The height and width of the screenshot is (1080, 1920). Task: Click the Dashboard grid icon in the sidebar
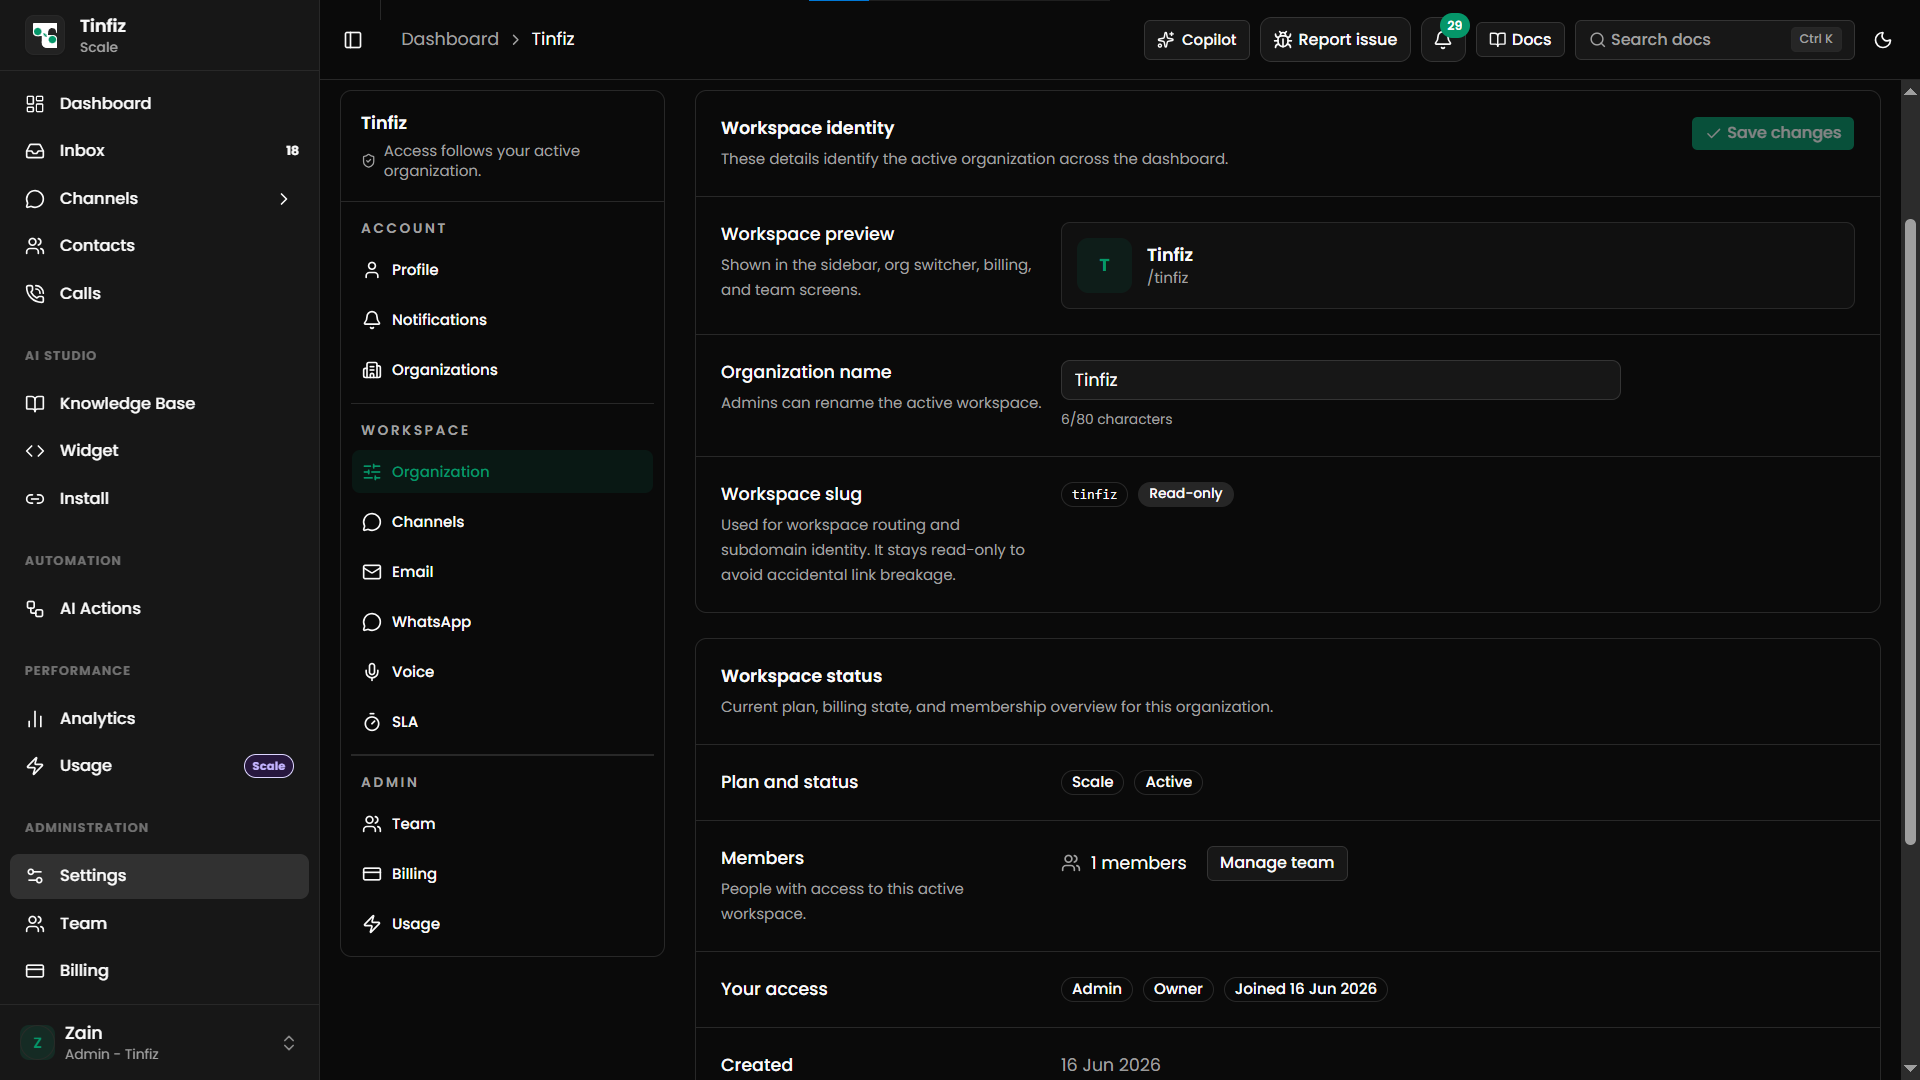[35, 104]
